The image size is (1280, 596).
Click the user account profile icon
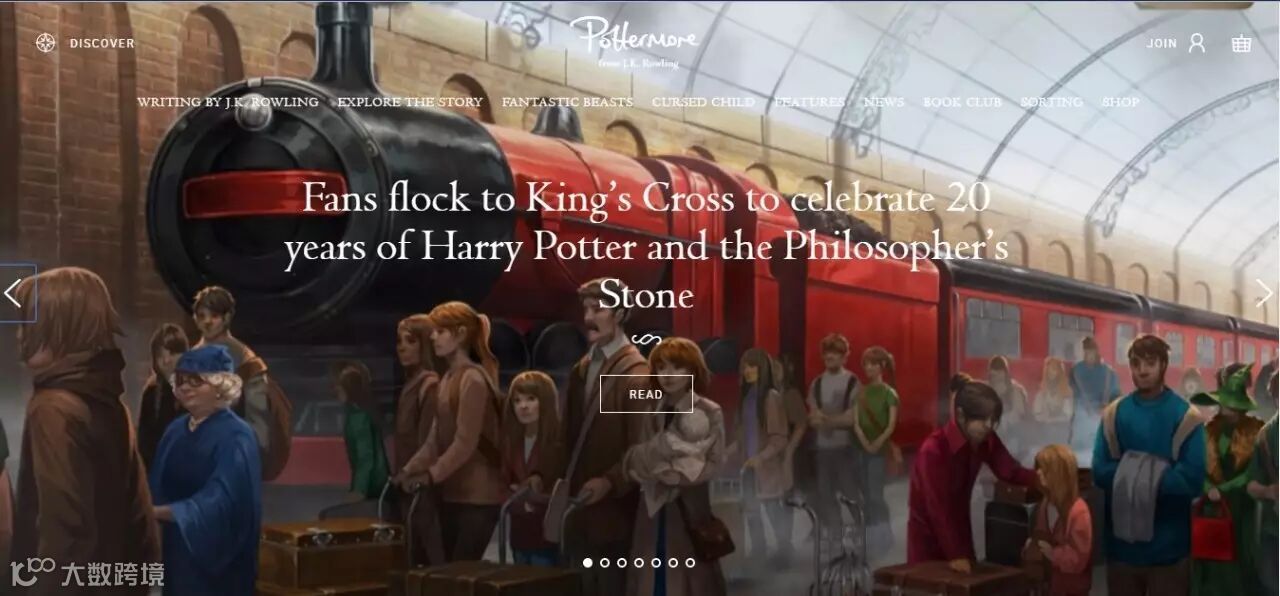[1197, 43]
